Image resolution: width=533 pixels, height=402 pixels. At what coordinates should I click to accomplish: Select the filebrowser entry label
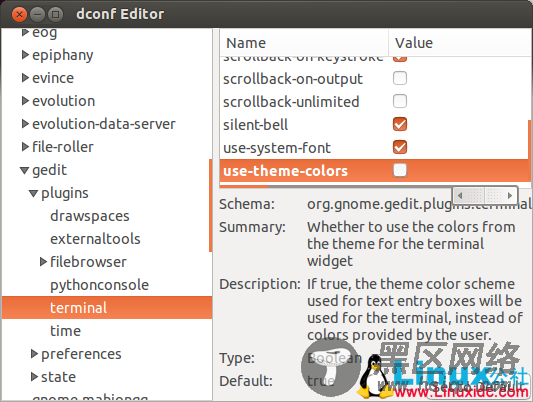pos(88,262)
